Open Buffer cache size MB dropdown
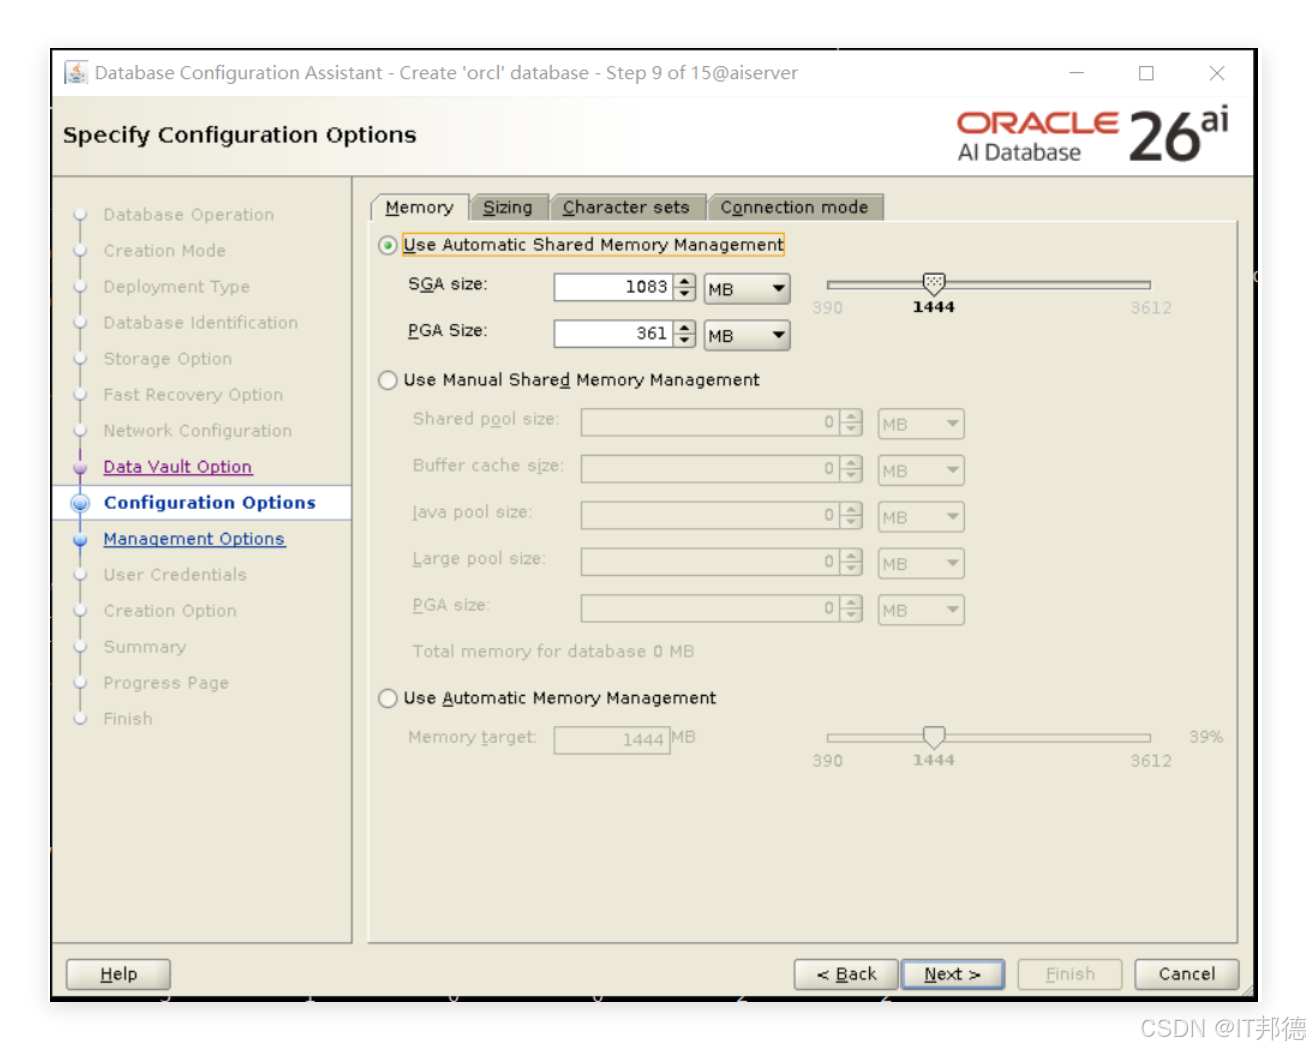The width and height of the screenshot is (1310, 1050). [x=921, y=470]
